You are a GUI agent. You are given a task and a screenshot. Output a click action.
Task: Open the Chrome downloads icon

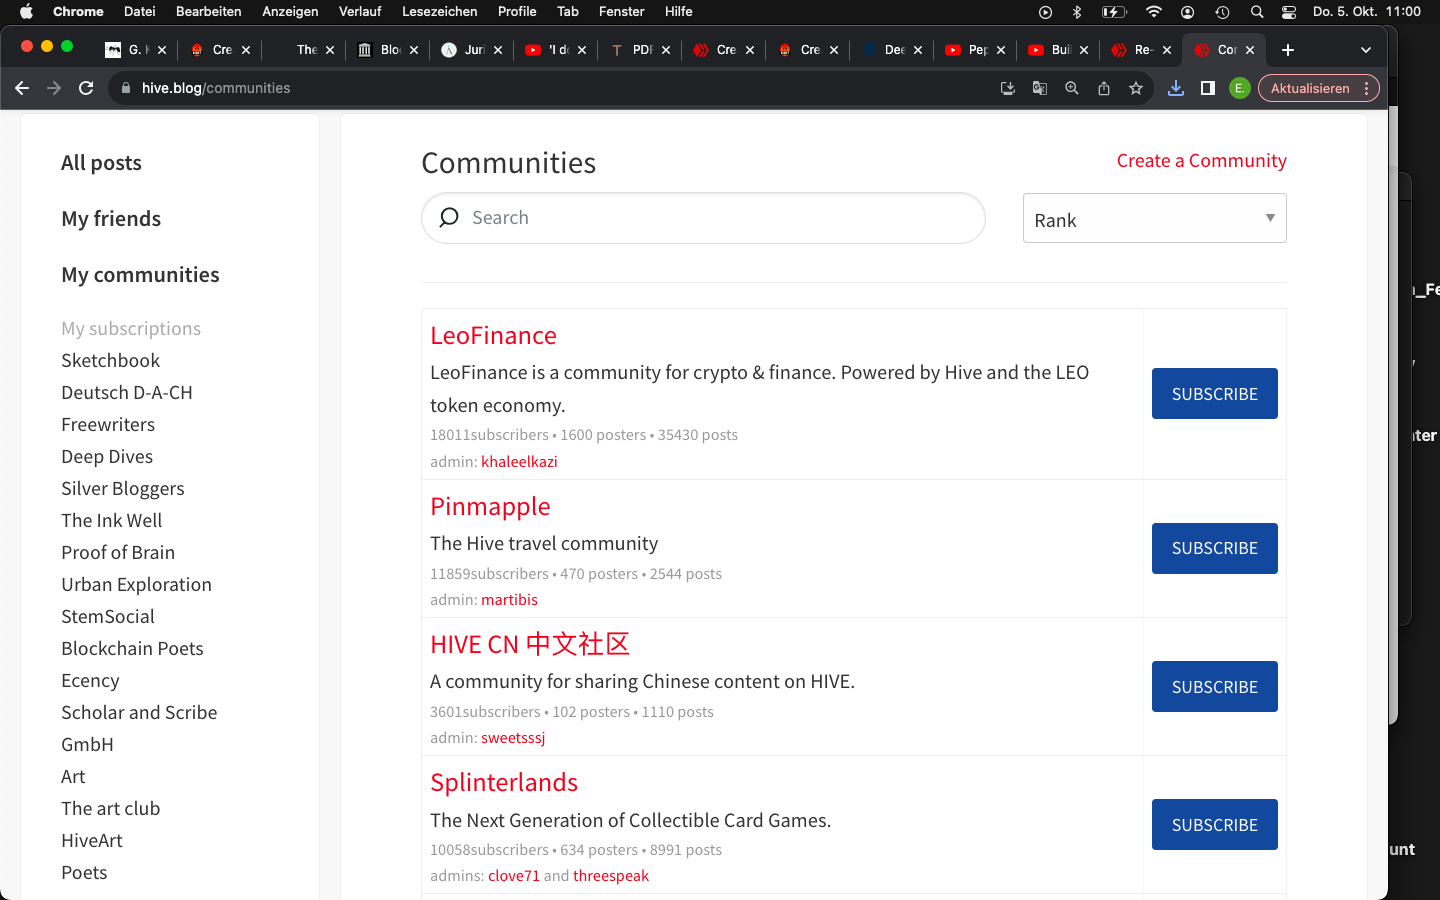click(x=1176, y=88)
